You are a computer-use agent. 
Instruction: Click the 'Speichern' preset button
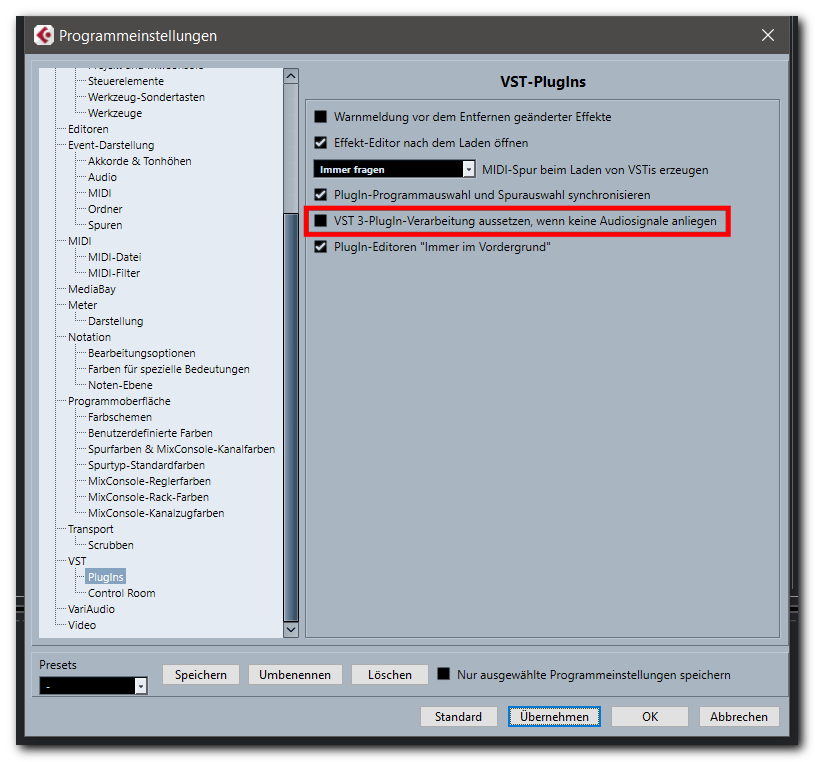[x=200, y=674]
